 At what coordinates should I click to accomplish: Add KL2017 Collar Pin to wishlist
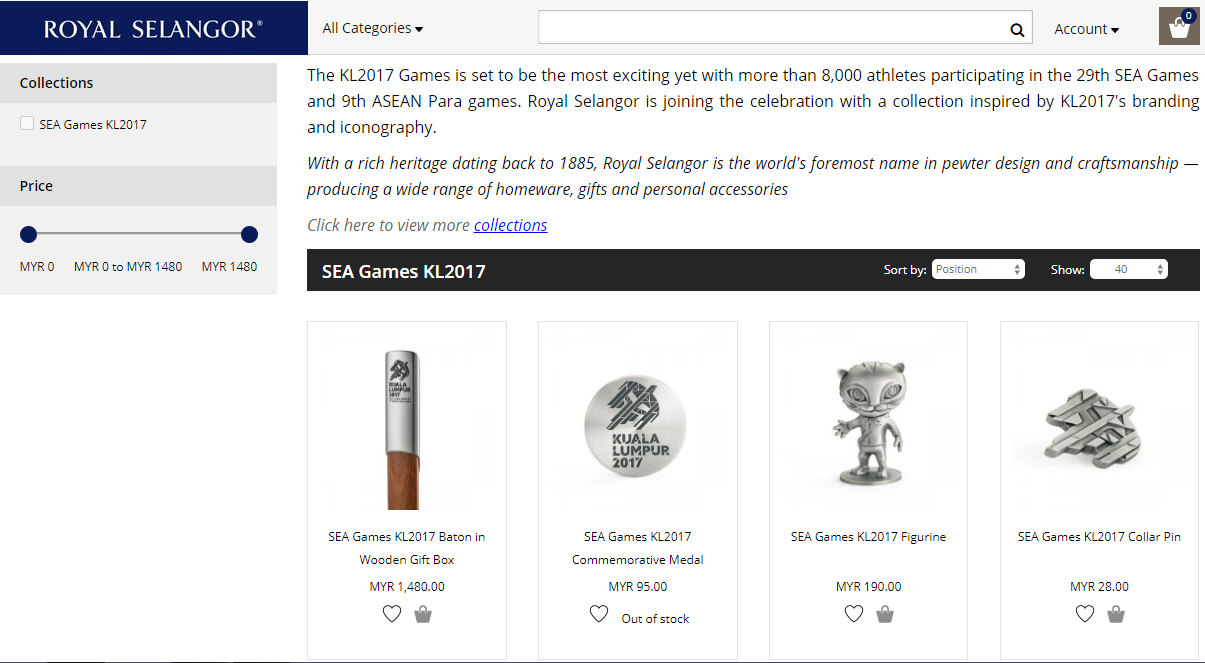[x=1085, y=614]
